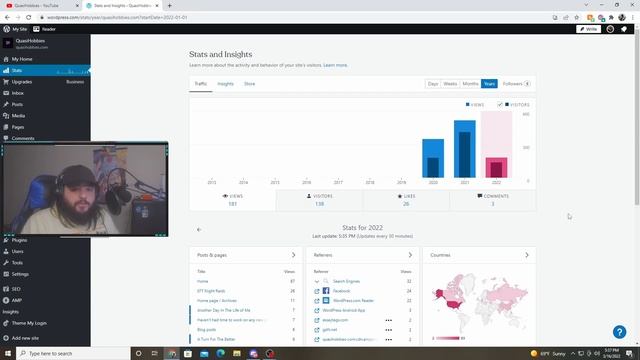Switch to the QuasiHobbies YouTube browser tab
This screenshot has height=360, width=640.
41,6
